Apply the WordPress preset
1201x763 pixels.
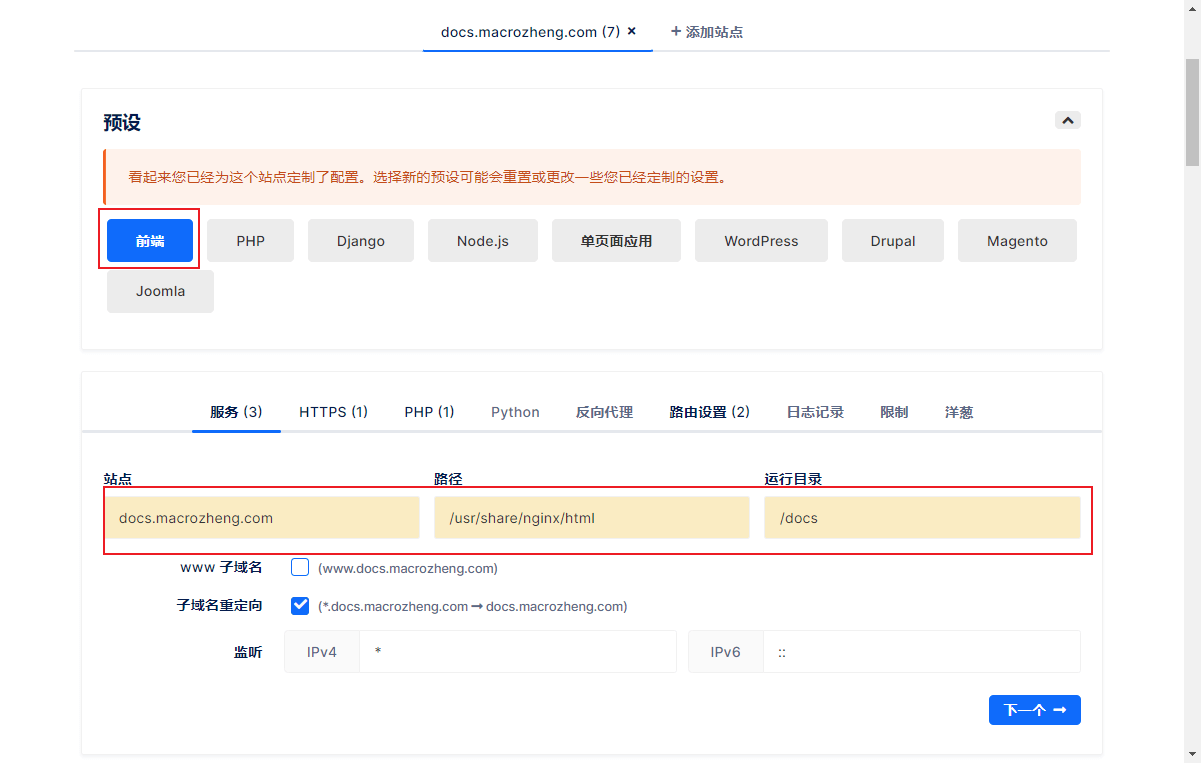[761, 241]
